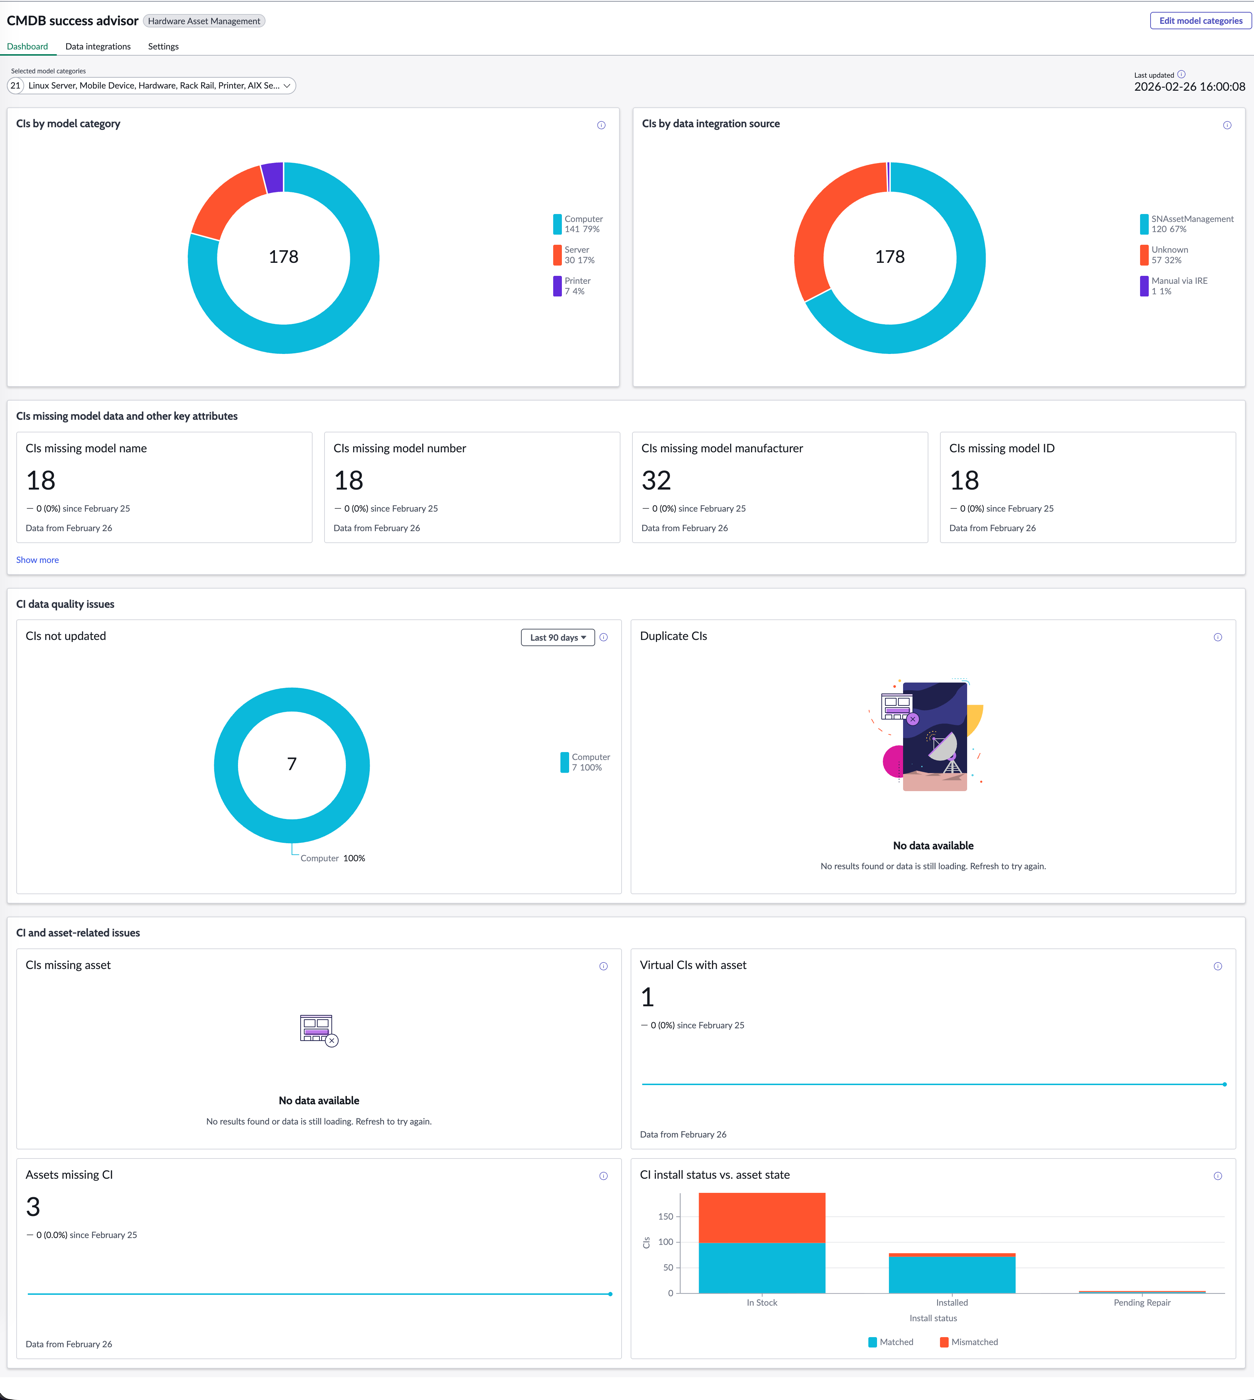1254x1400 pixels.
Task: Open info icon for CIs missing asset
Action: pyautogui.click(x=604, y=966)
